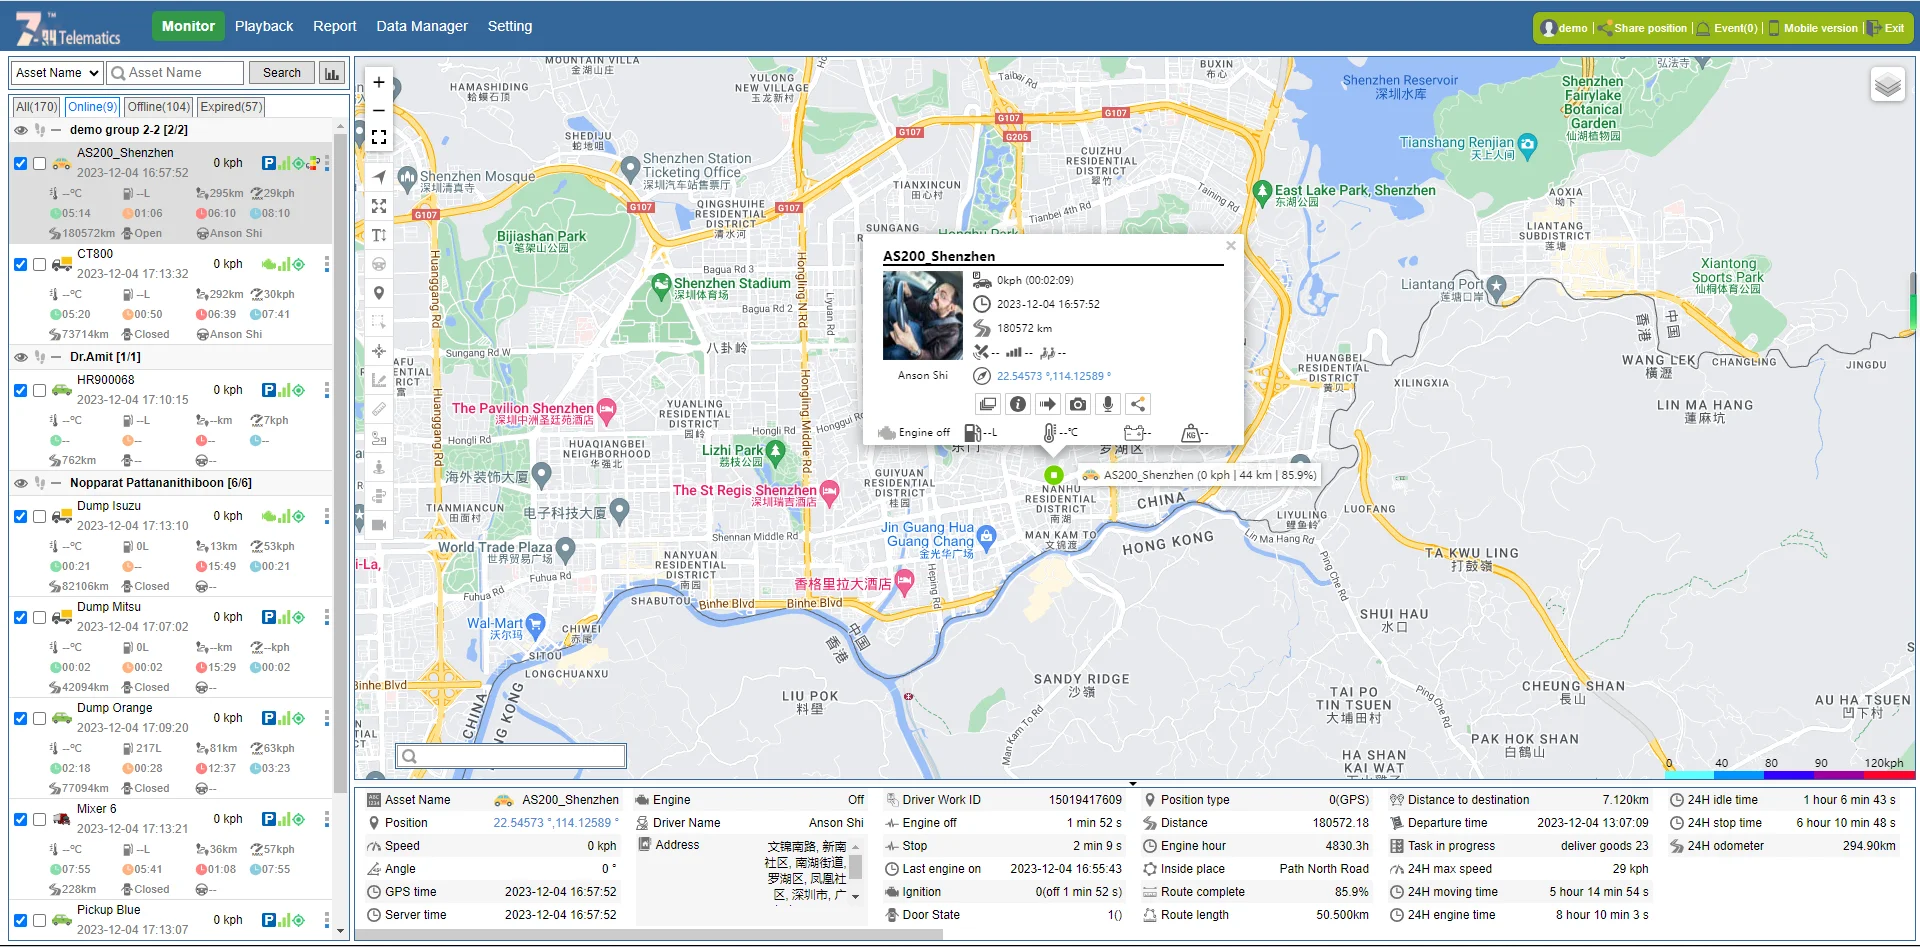This screenshot has height=947, width=1920.
Task: Zoom in on the map with plus icon
Action: pos(378,82)
